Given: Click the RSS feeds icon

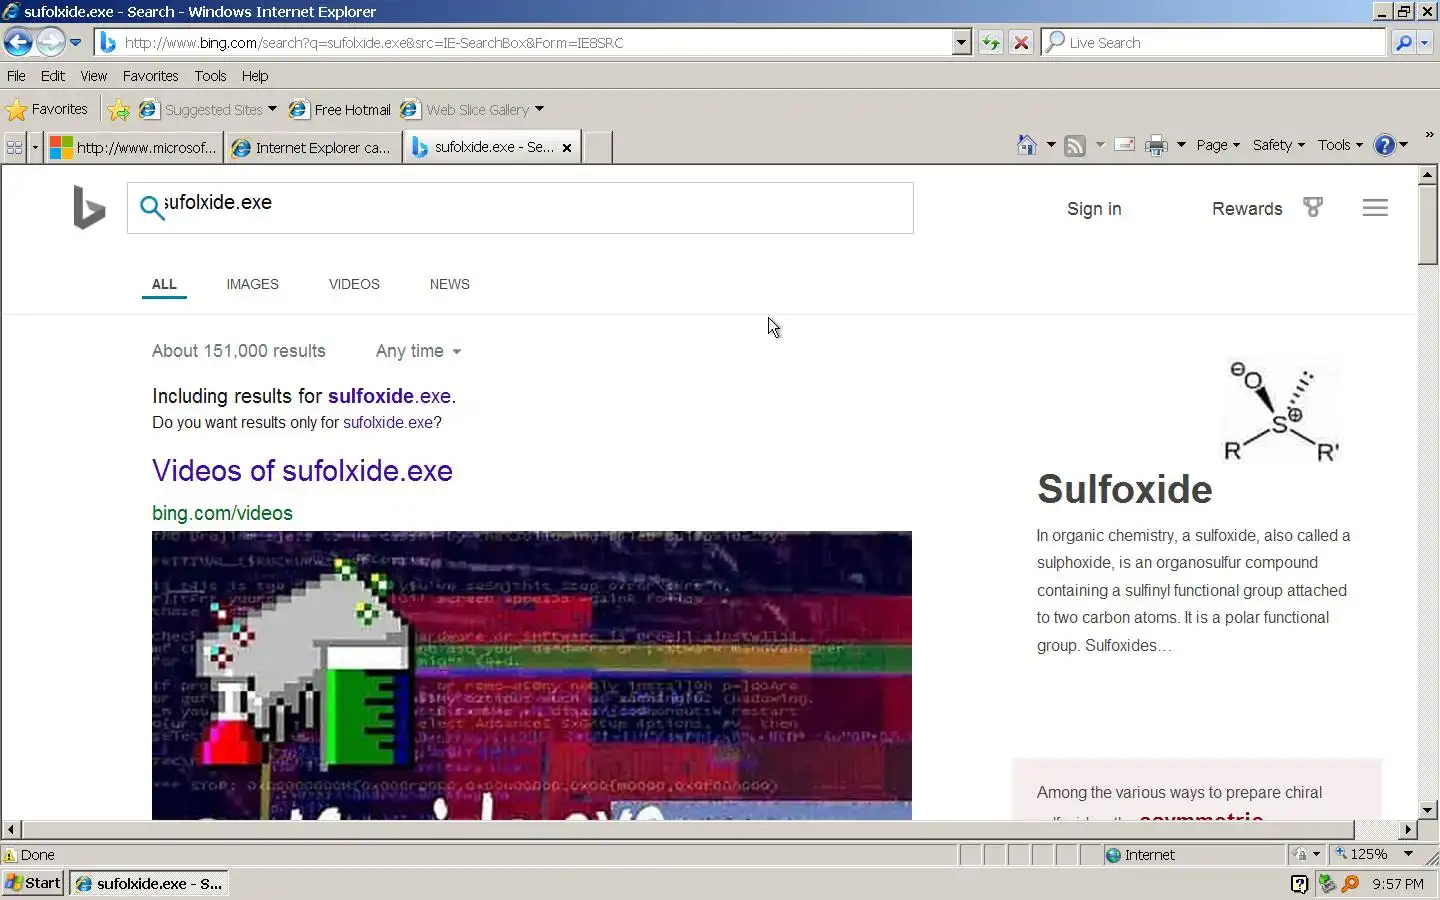Looking at the screenshot, I should click(x=1075, y=146).
